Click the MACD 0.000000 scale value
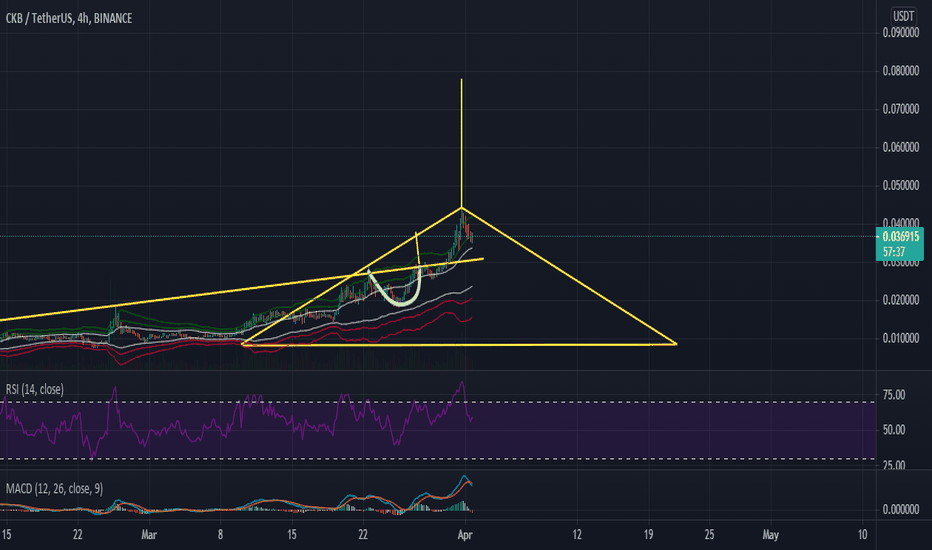Image resolution: width=932 pixels, height=550 pixels. [901, 510]
